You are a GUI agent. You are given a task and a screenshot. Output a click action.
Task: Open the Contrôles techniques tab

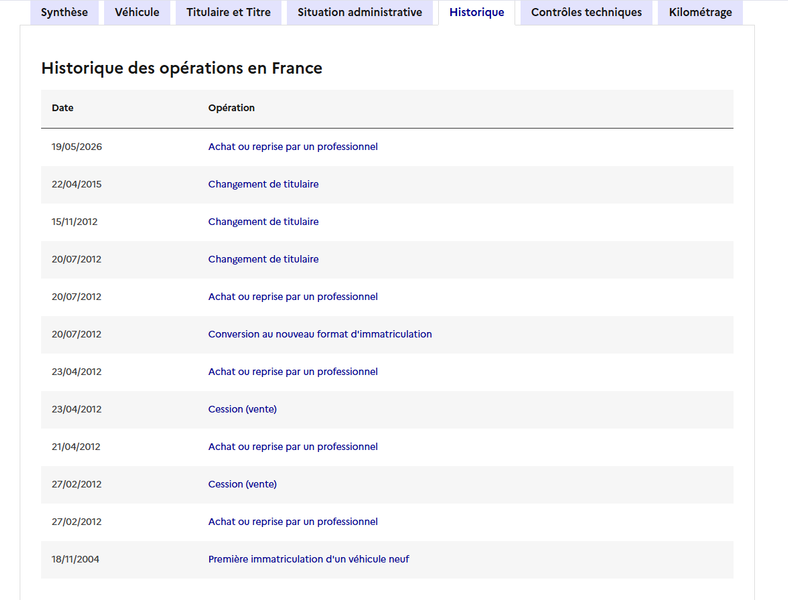(x=586, y=12)
